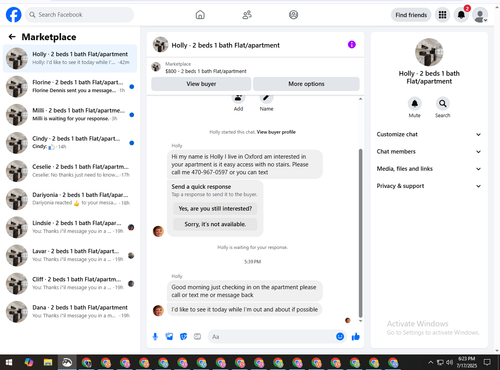
Task: Open the View buyer profile link
Action: pyautogui.click(x=276, y=132)
